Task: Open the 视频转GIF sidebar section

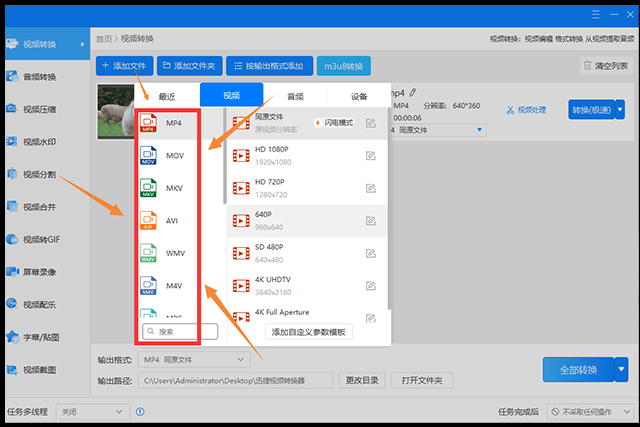Action: pyautogui.click(x=47, y=240)
